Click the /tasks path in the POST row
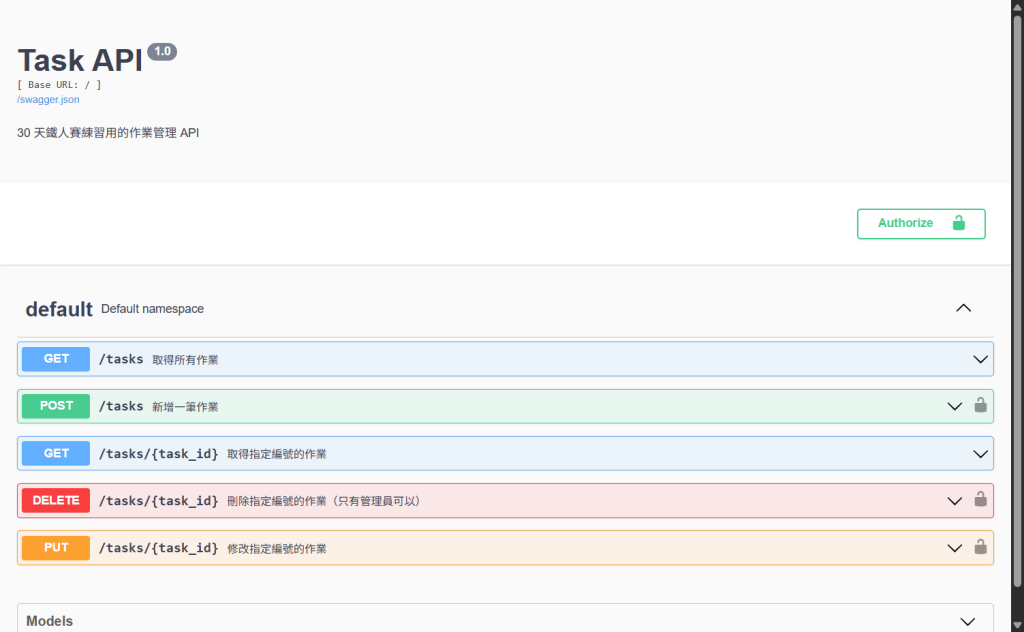This screenshot has height=632, width=1024. pyautogui.click(x=121, y=406)
